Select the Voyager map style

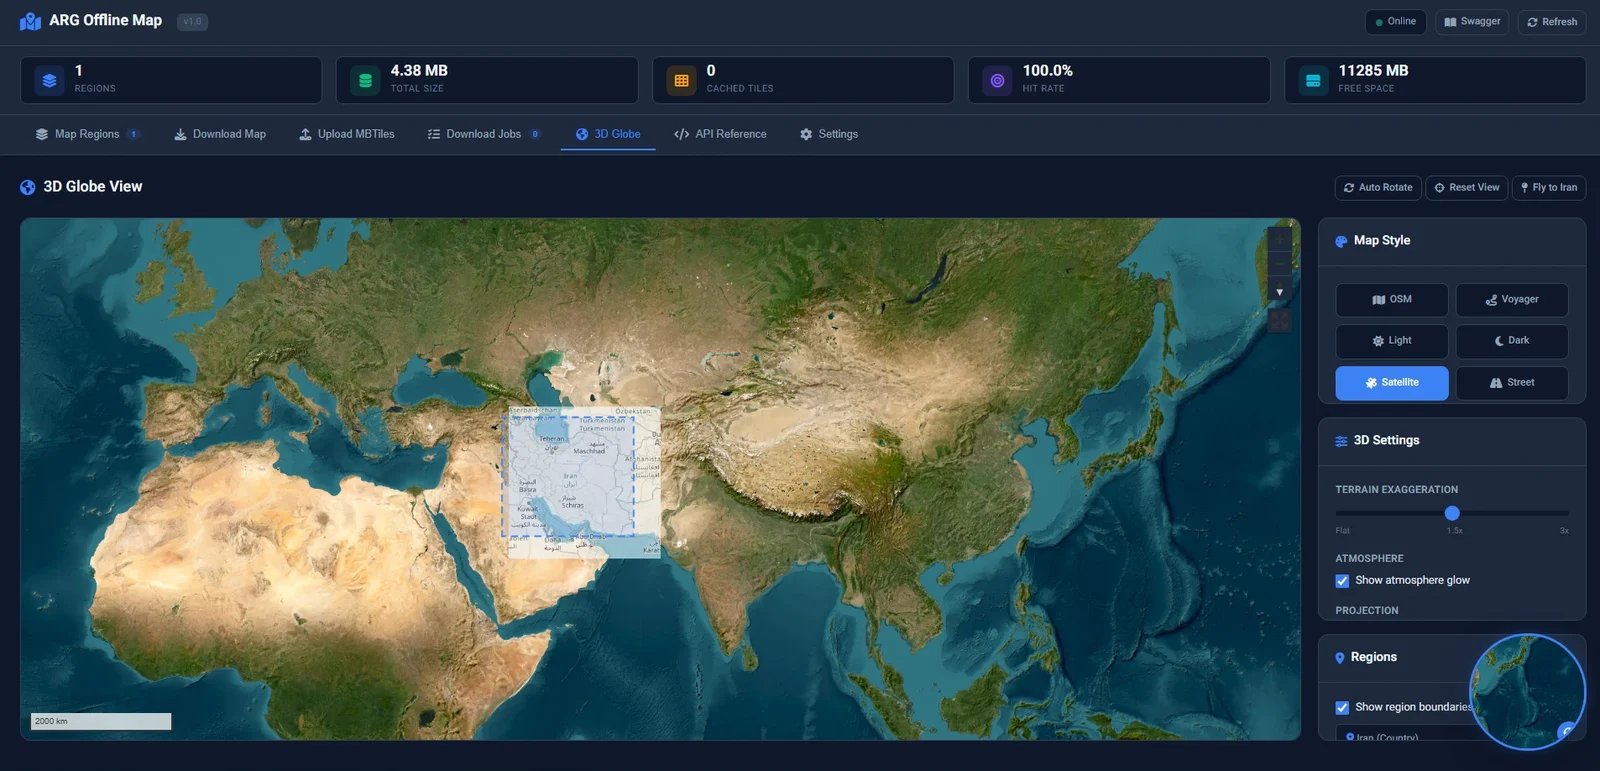1512,300
